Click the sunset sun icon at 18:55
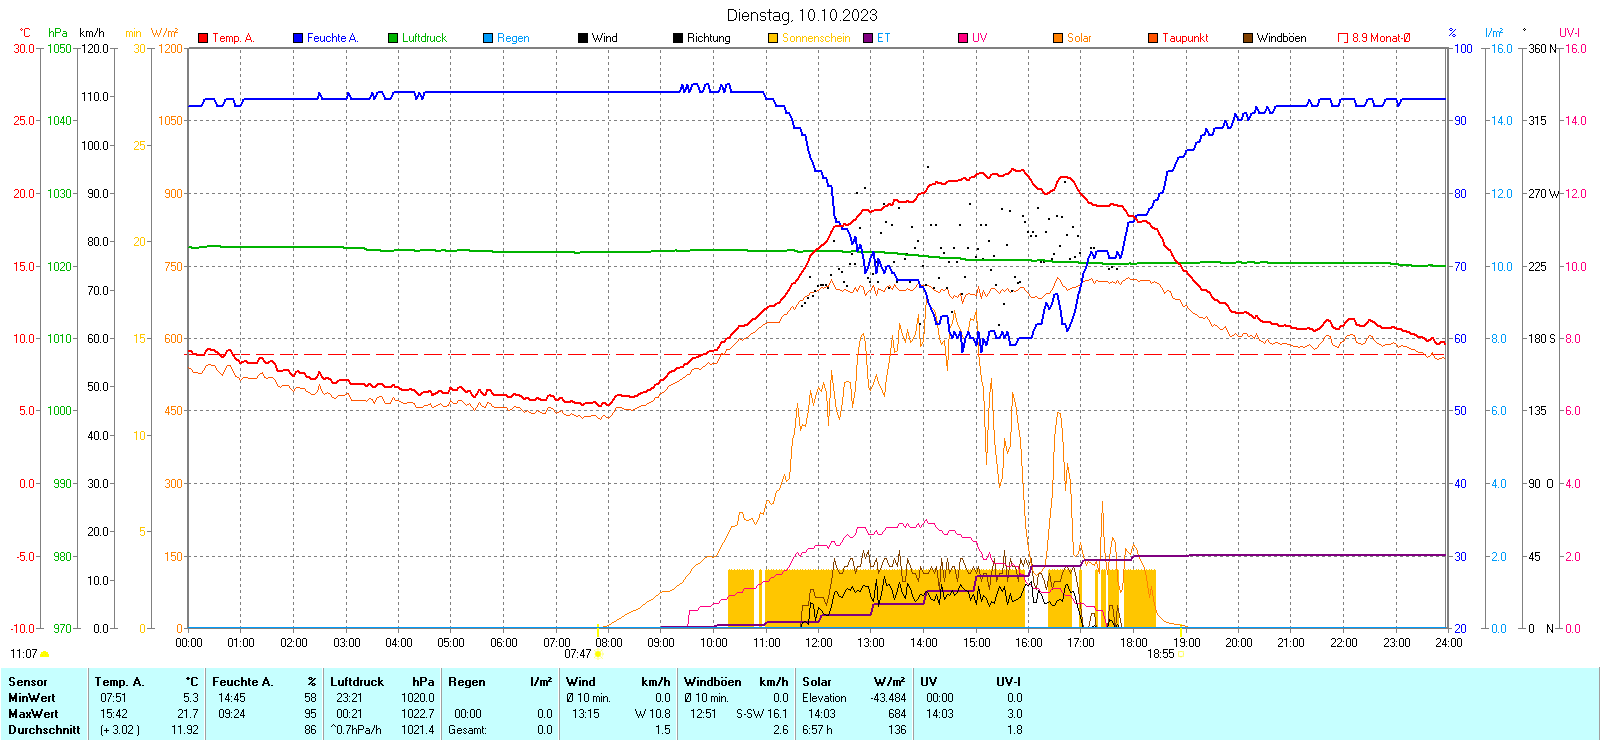The width and height of the screenshot is (1600, 740). pyautogui.click(x=1180, y=655)
